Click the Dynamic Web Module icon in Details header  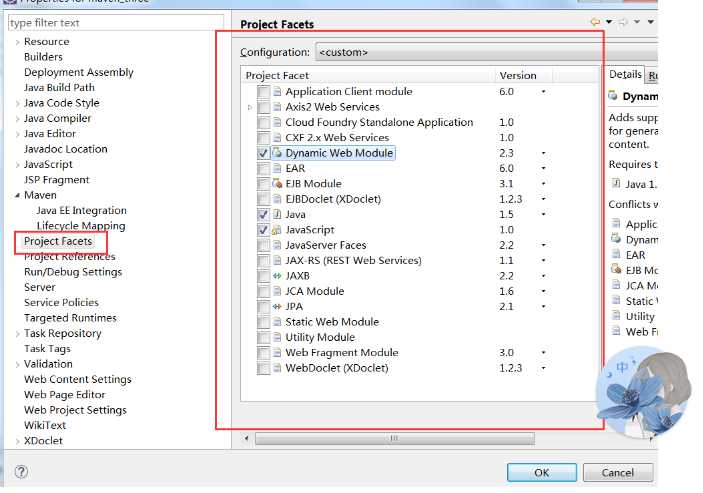pos(613,95)
